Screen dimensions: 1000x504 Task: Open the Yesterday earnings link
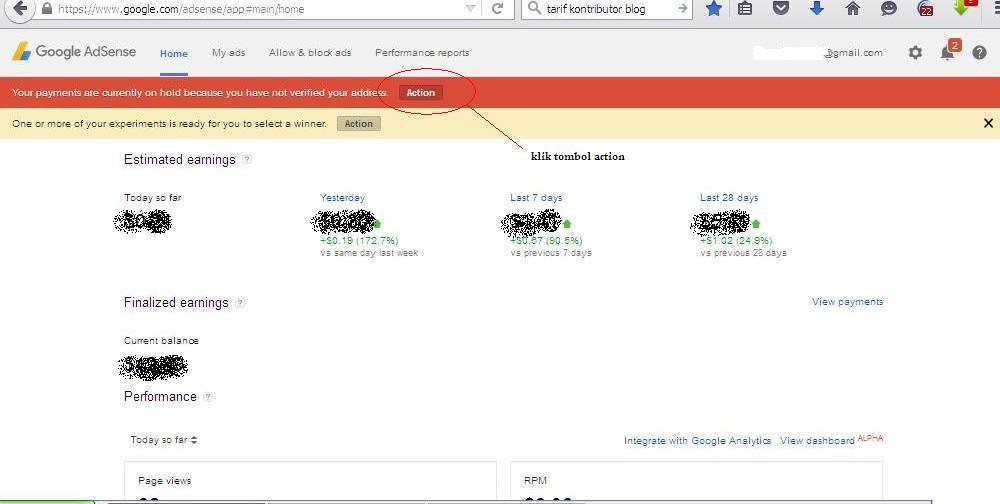point(342,198)
